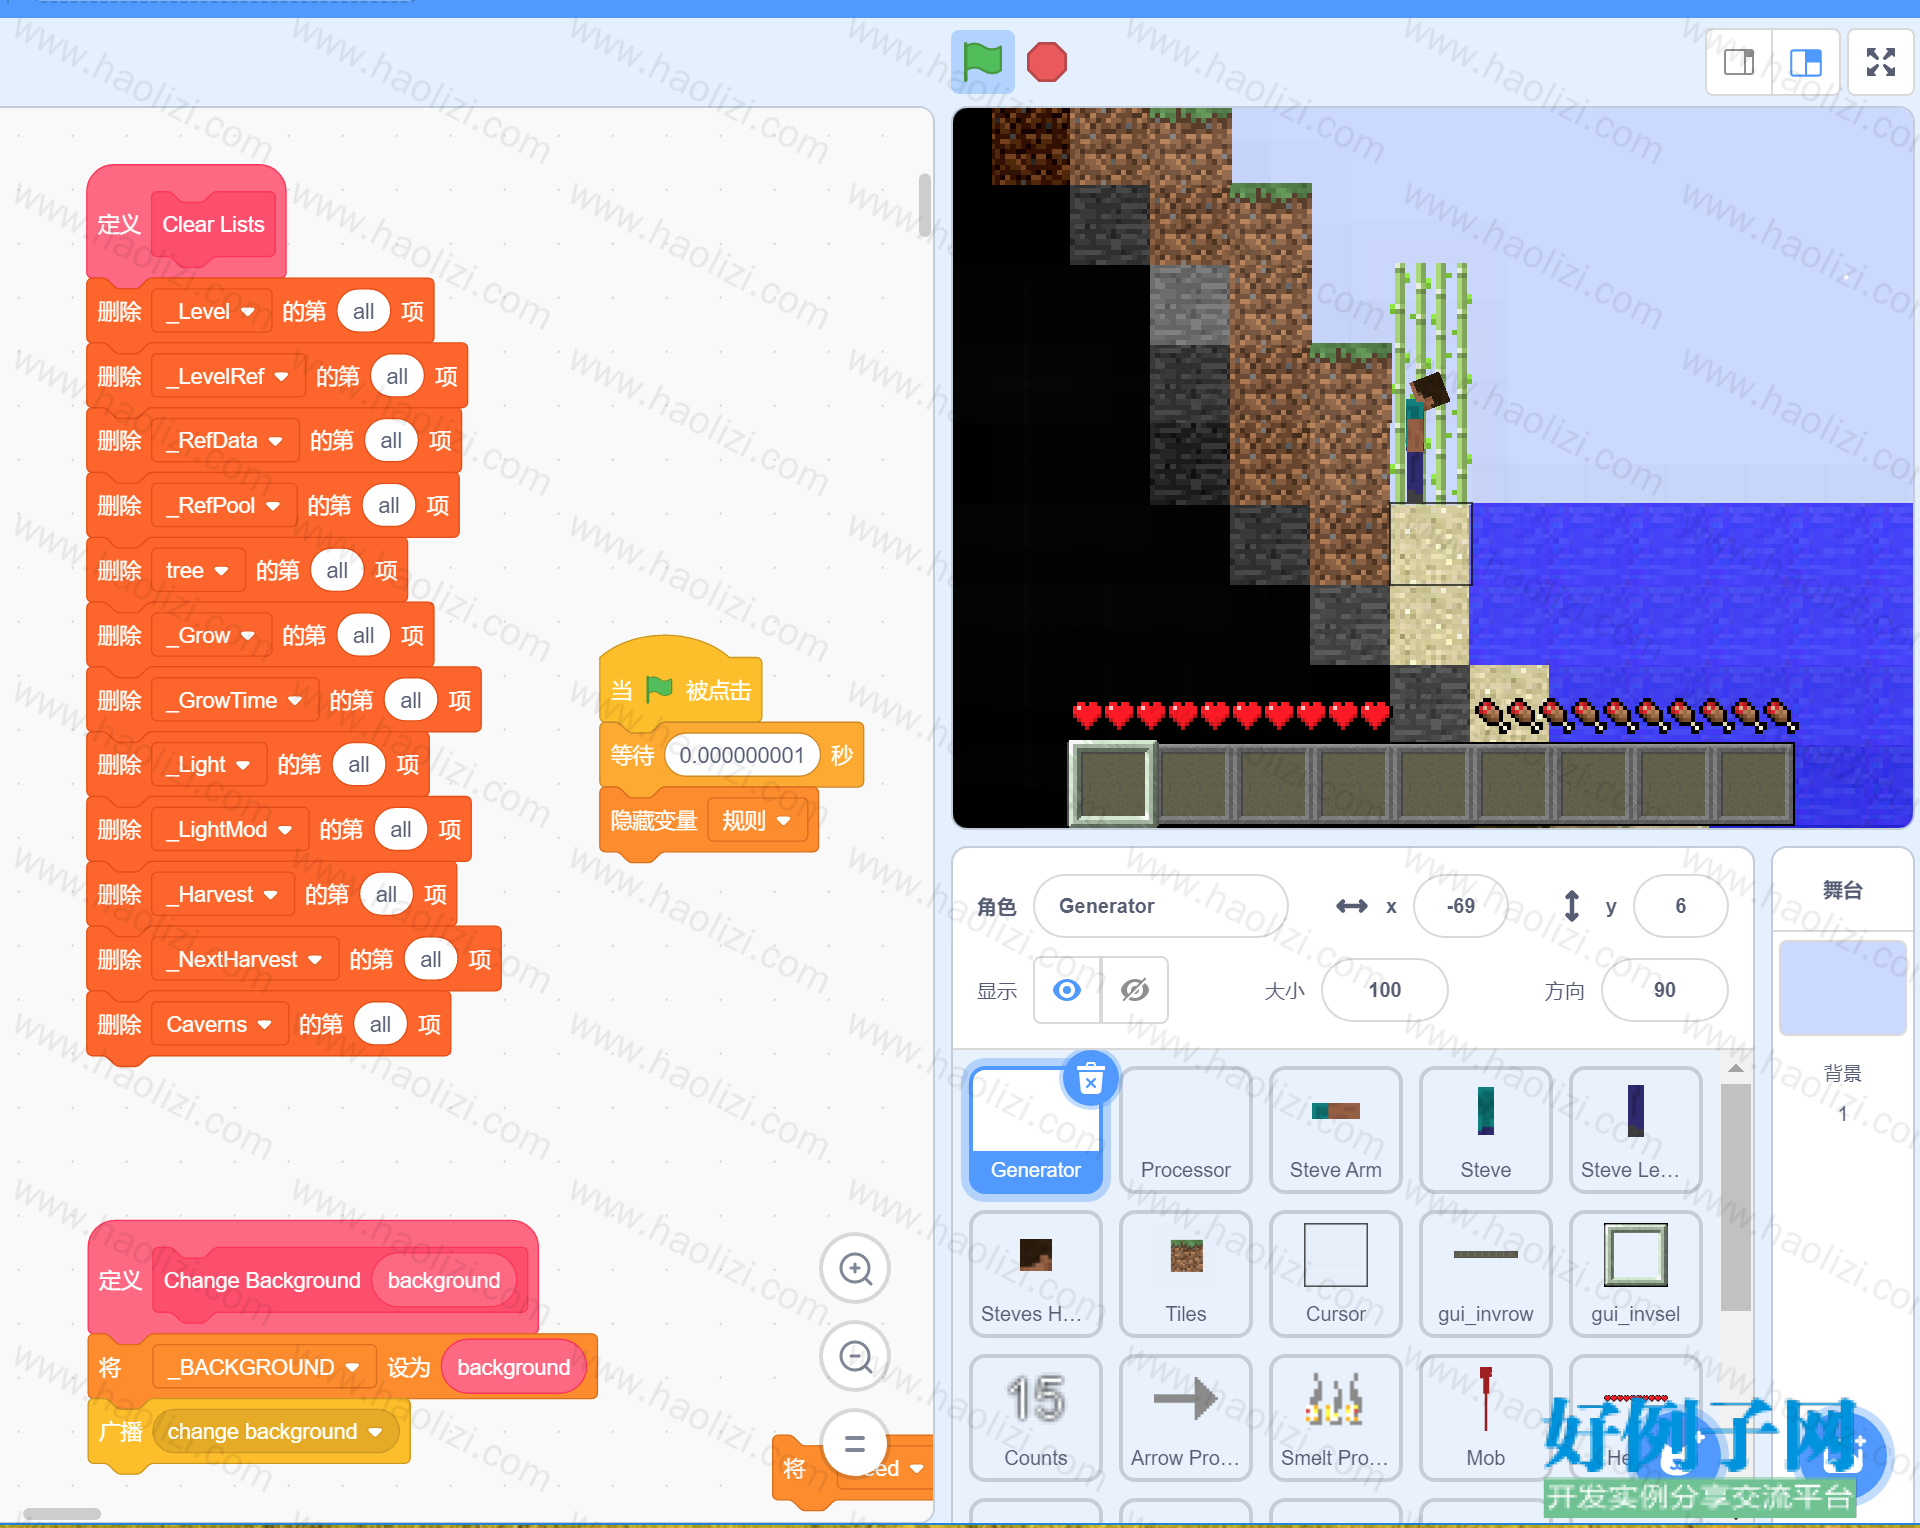Enter full screen stage mode
Viewport: 1920px width, 1528px height.
coord(1880,62)
